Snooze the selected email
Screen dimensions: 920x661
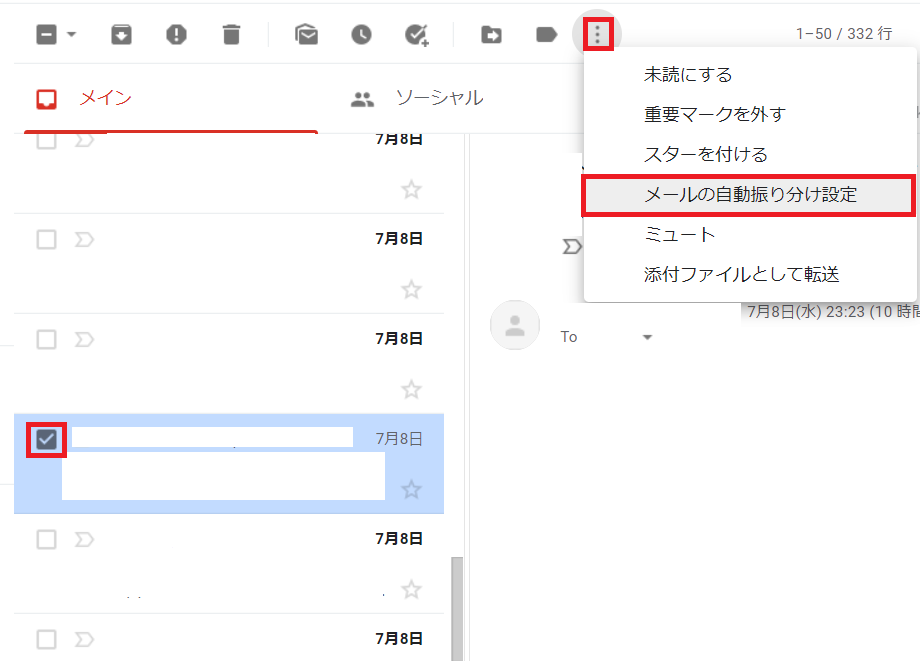(361, 33)
